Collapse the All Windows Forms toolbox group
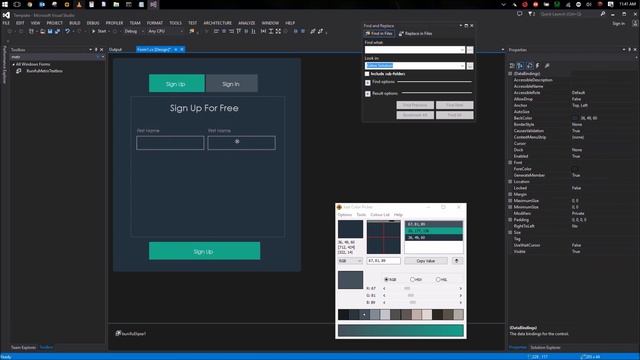The image size is (640, 360). tap(13, 64)
